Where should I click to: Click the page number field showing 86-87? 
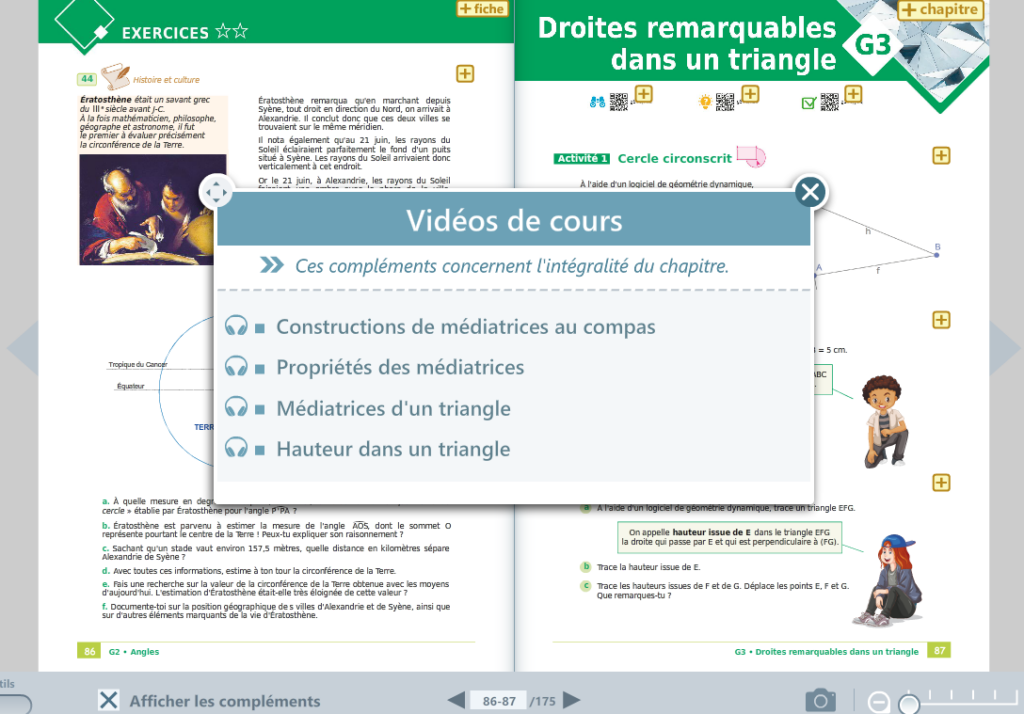click(x=499, y=701)
